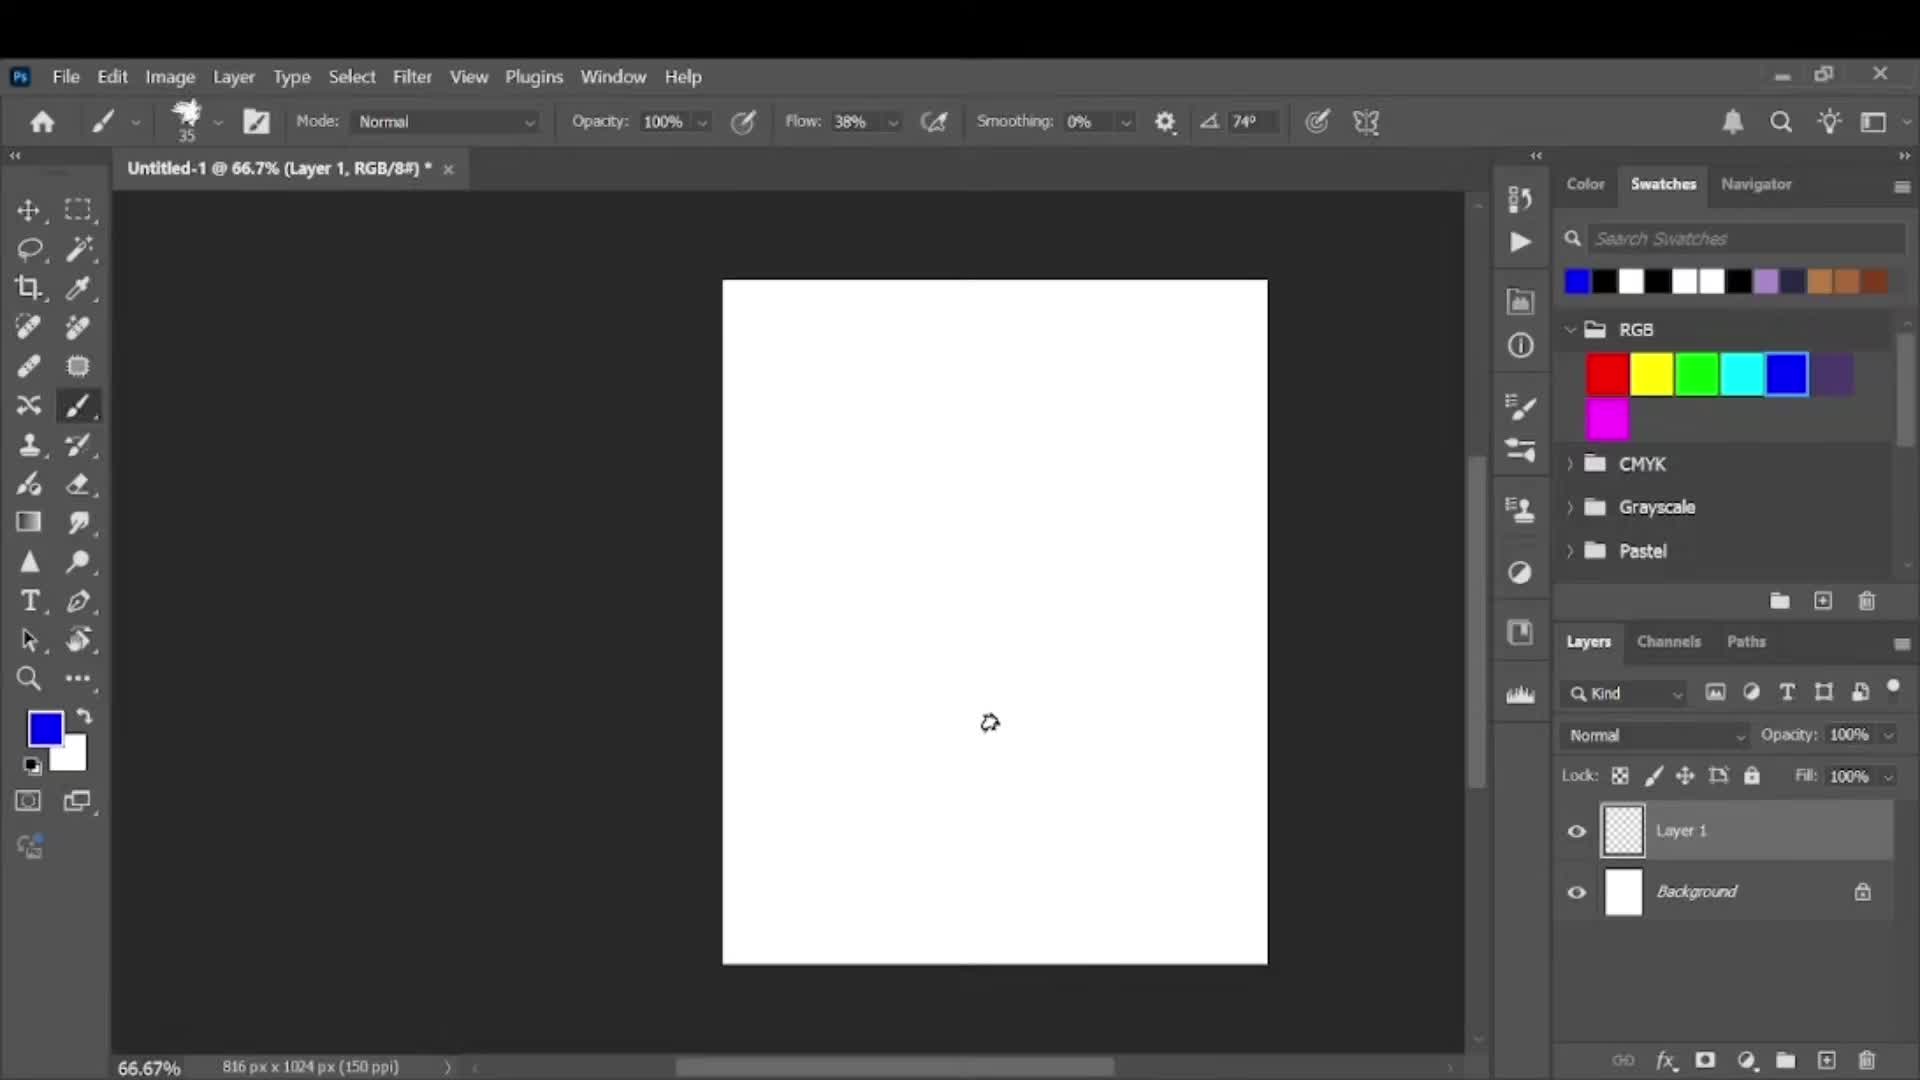Expand the Grayscale swatch group
This screenshot has height=1080, width=1920.
point(1570,507)
